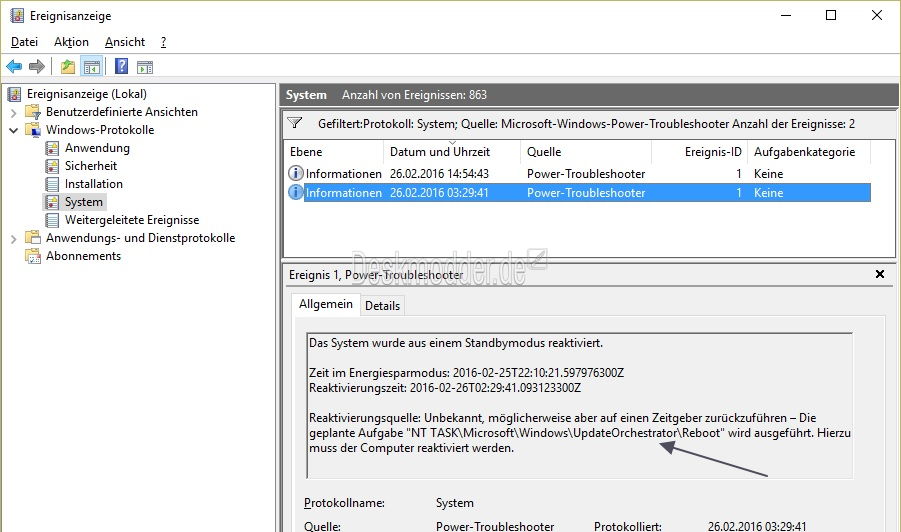901x532 pixels.
Task: Click the Abonnements icon
Action: (x=33, y=256)
